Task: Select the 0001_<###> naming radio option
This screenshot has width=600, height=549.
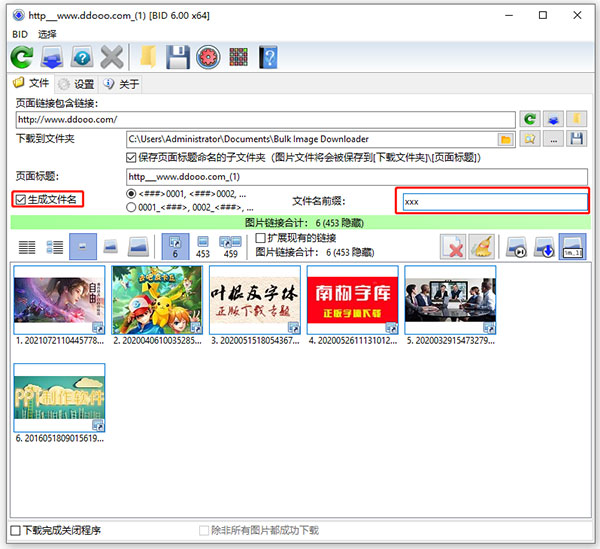Action: click(131, 207)
